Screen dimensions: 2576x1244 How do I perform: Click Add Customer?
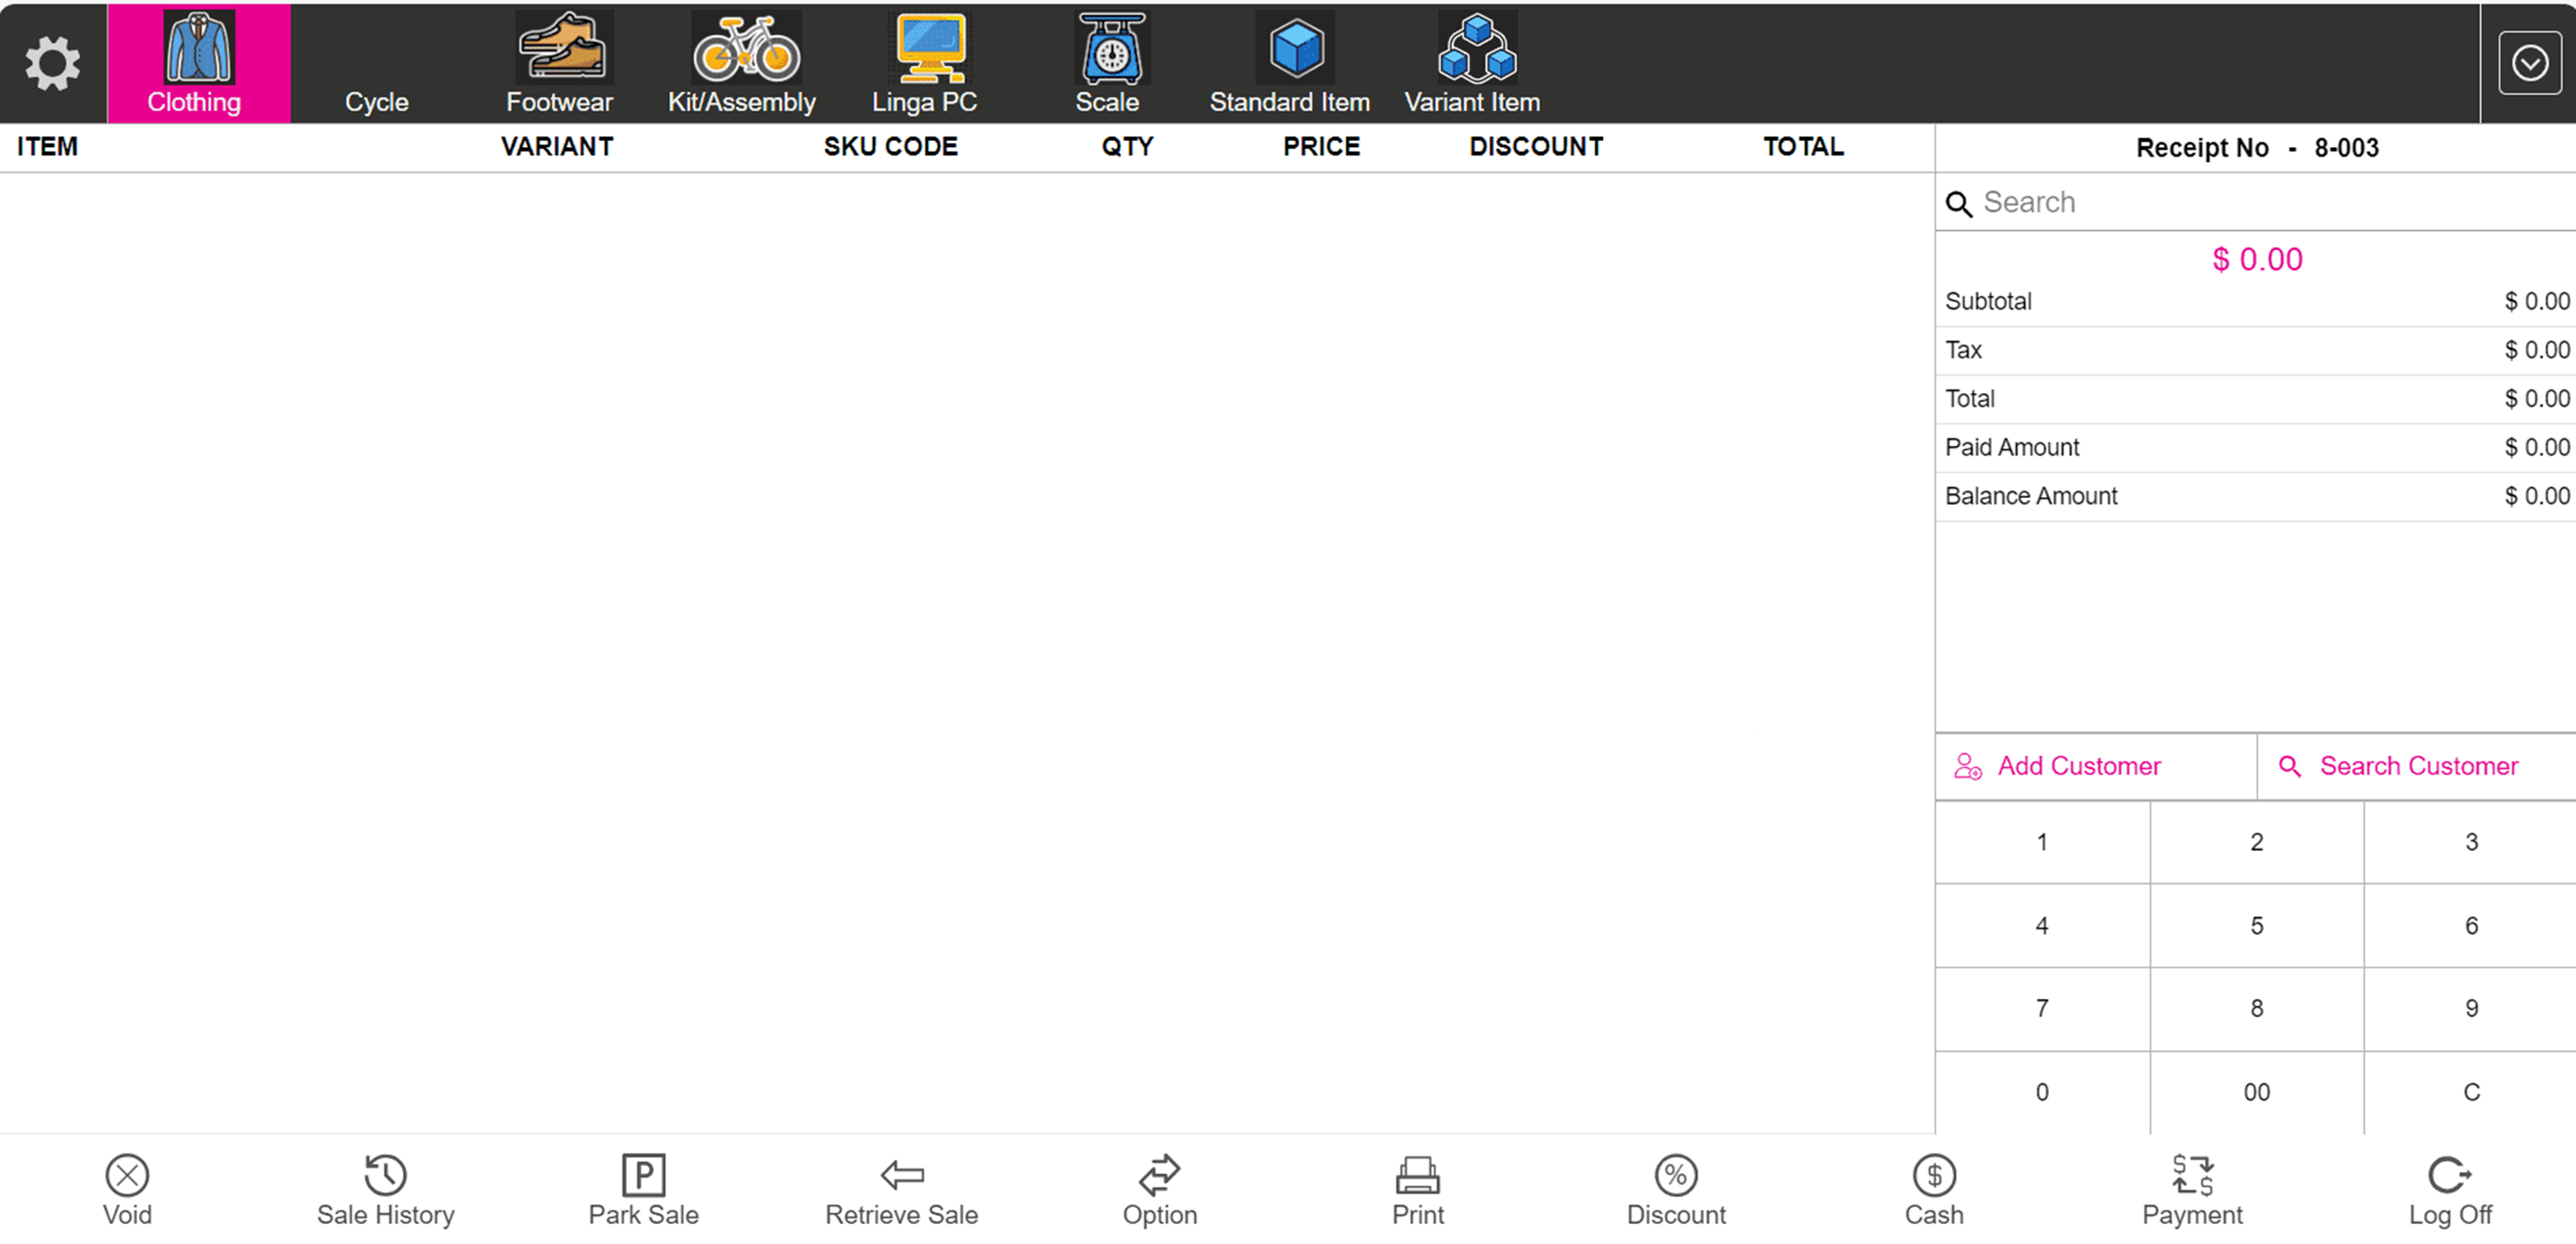click(2079, 766)
